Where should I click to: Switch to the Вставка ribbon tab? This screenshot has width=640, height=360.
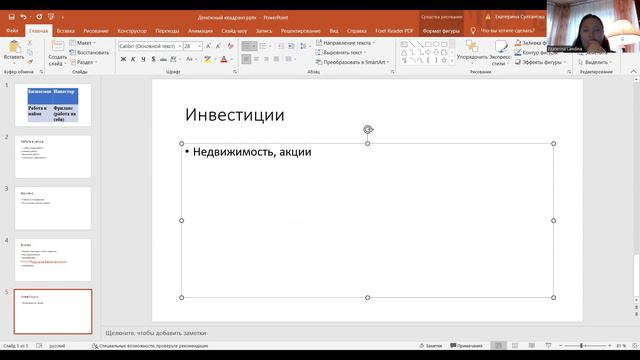coord(66,31)
